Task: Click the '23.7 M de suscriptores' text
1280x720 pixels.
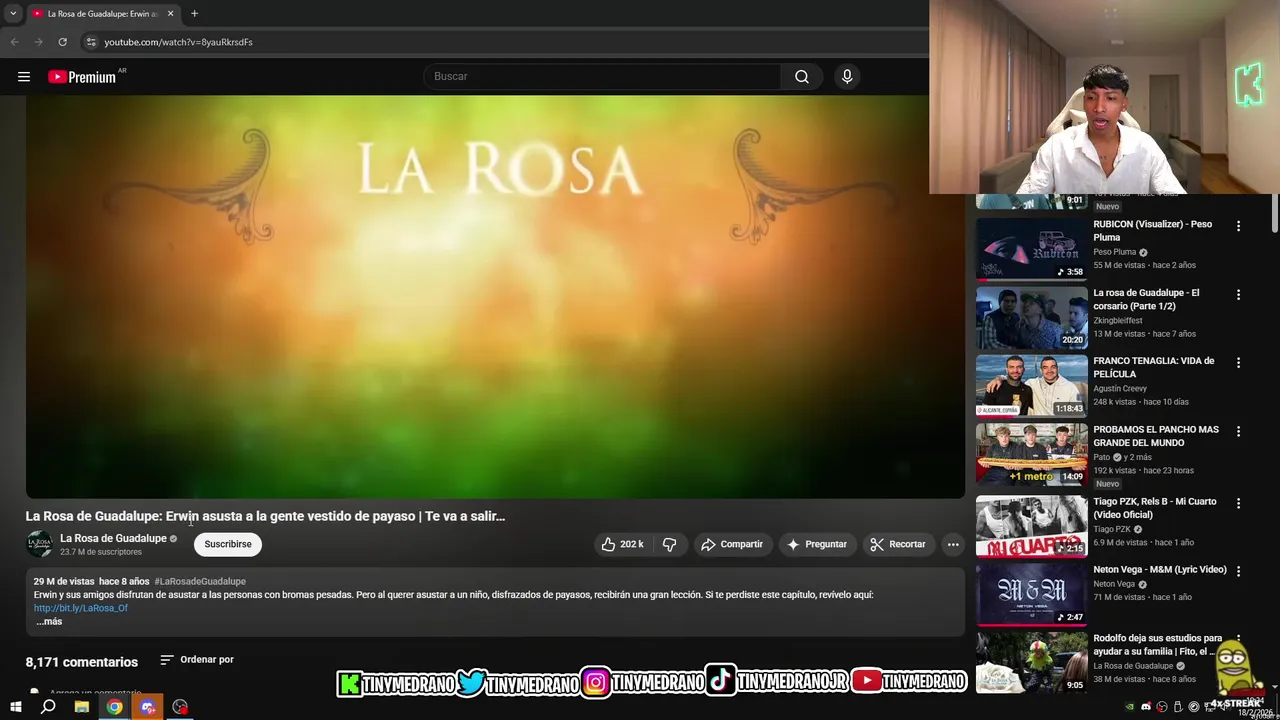Action: click(x=101, y=552)
